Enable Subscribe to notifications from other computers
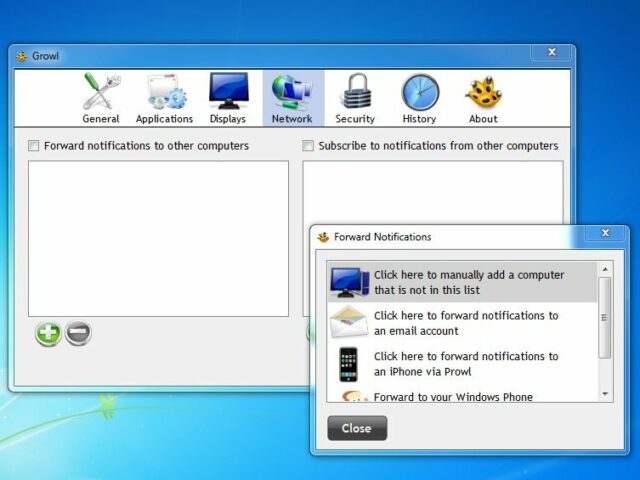 coord(309,146)
